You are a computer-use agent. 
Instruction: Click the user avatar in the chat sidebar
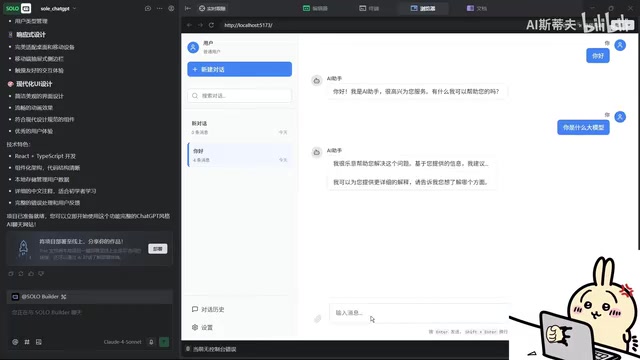pyautogui.click(x=193, y=47)
